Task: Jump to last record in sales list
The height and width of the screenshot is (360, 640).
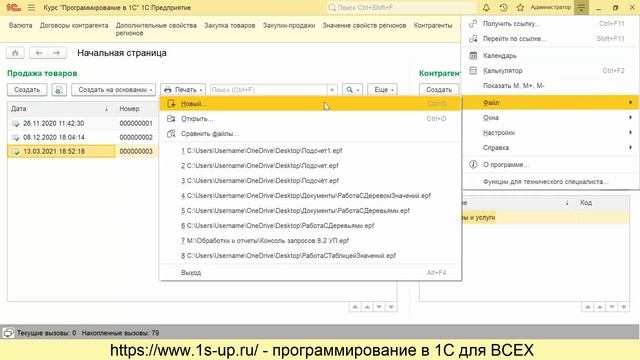Action: pos(391,307)
